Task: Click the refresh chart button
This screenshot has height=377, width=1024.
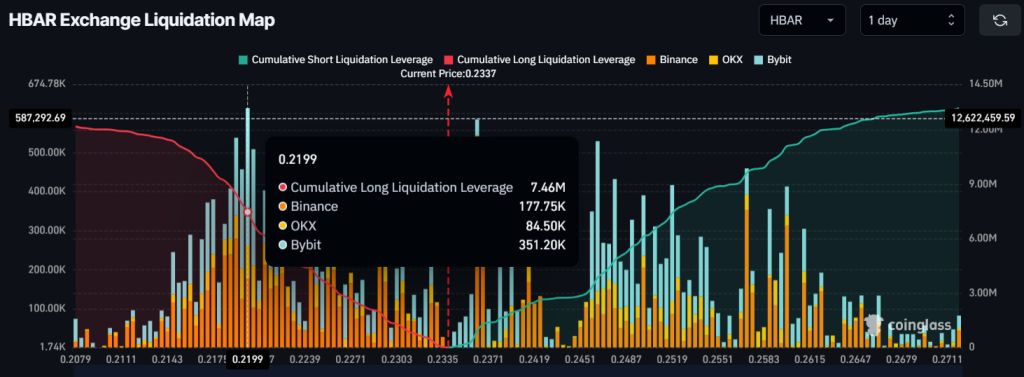Action: (x=1000, y=20)
